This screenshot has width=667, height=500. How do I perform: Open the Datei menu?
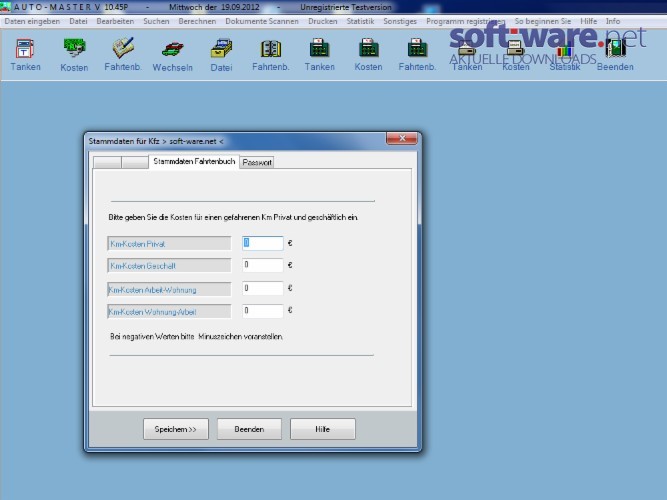[x=78, y=21]
